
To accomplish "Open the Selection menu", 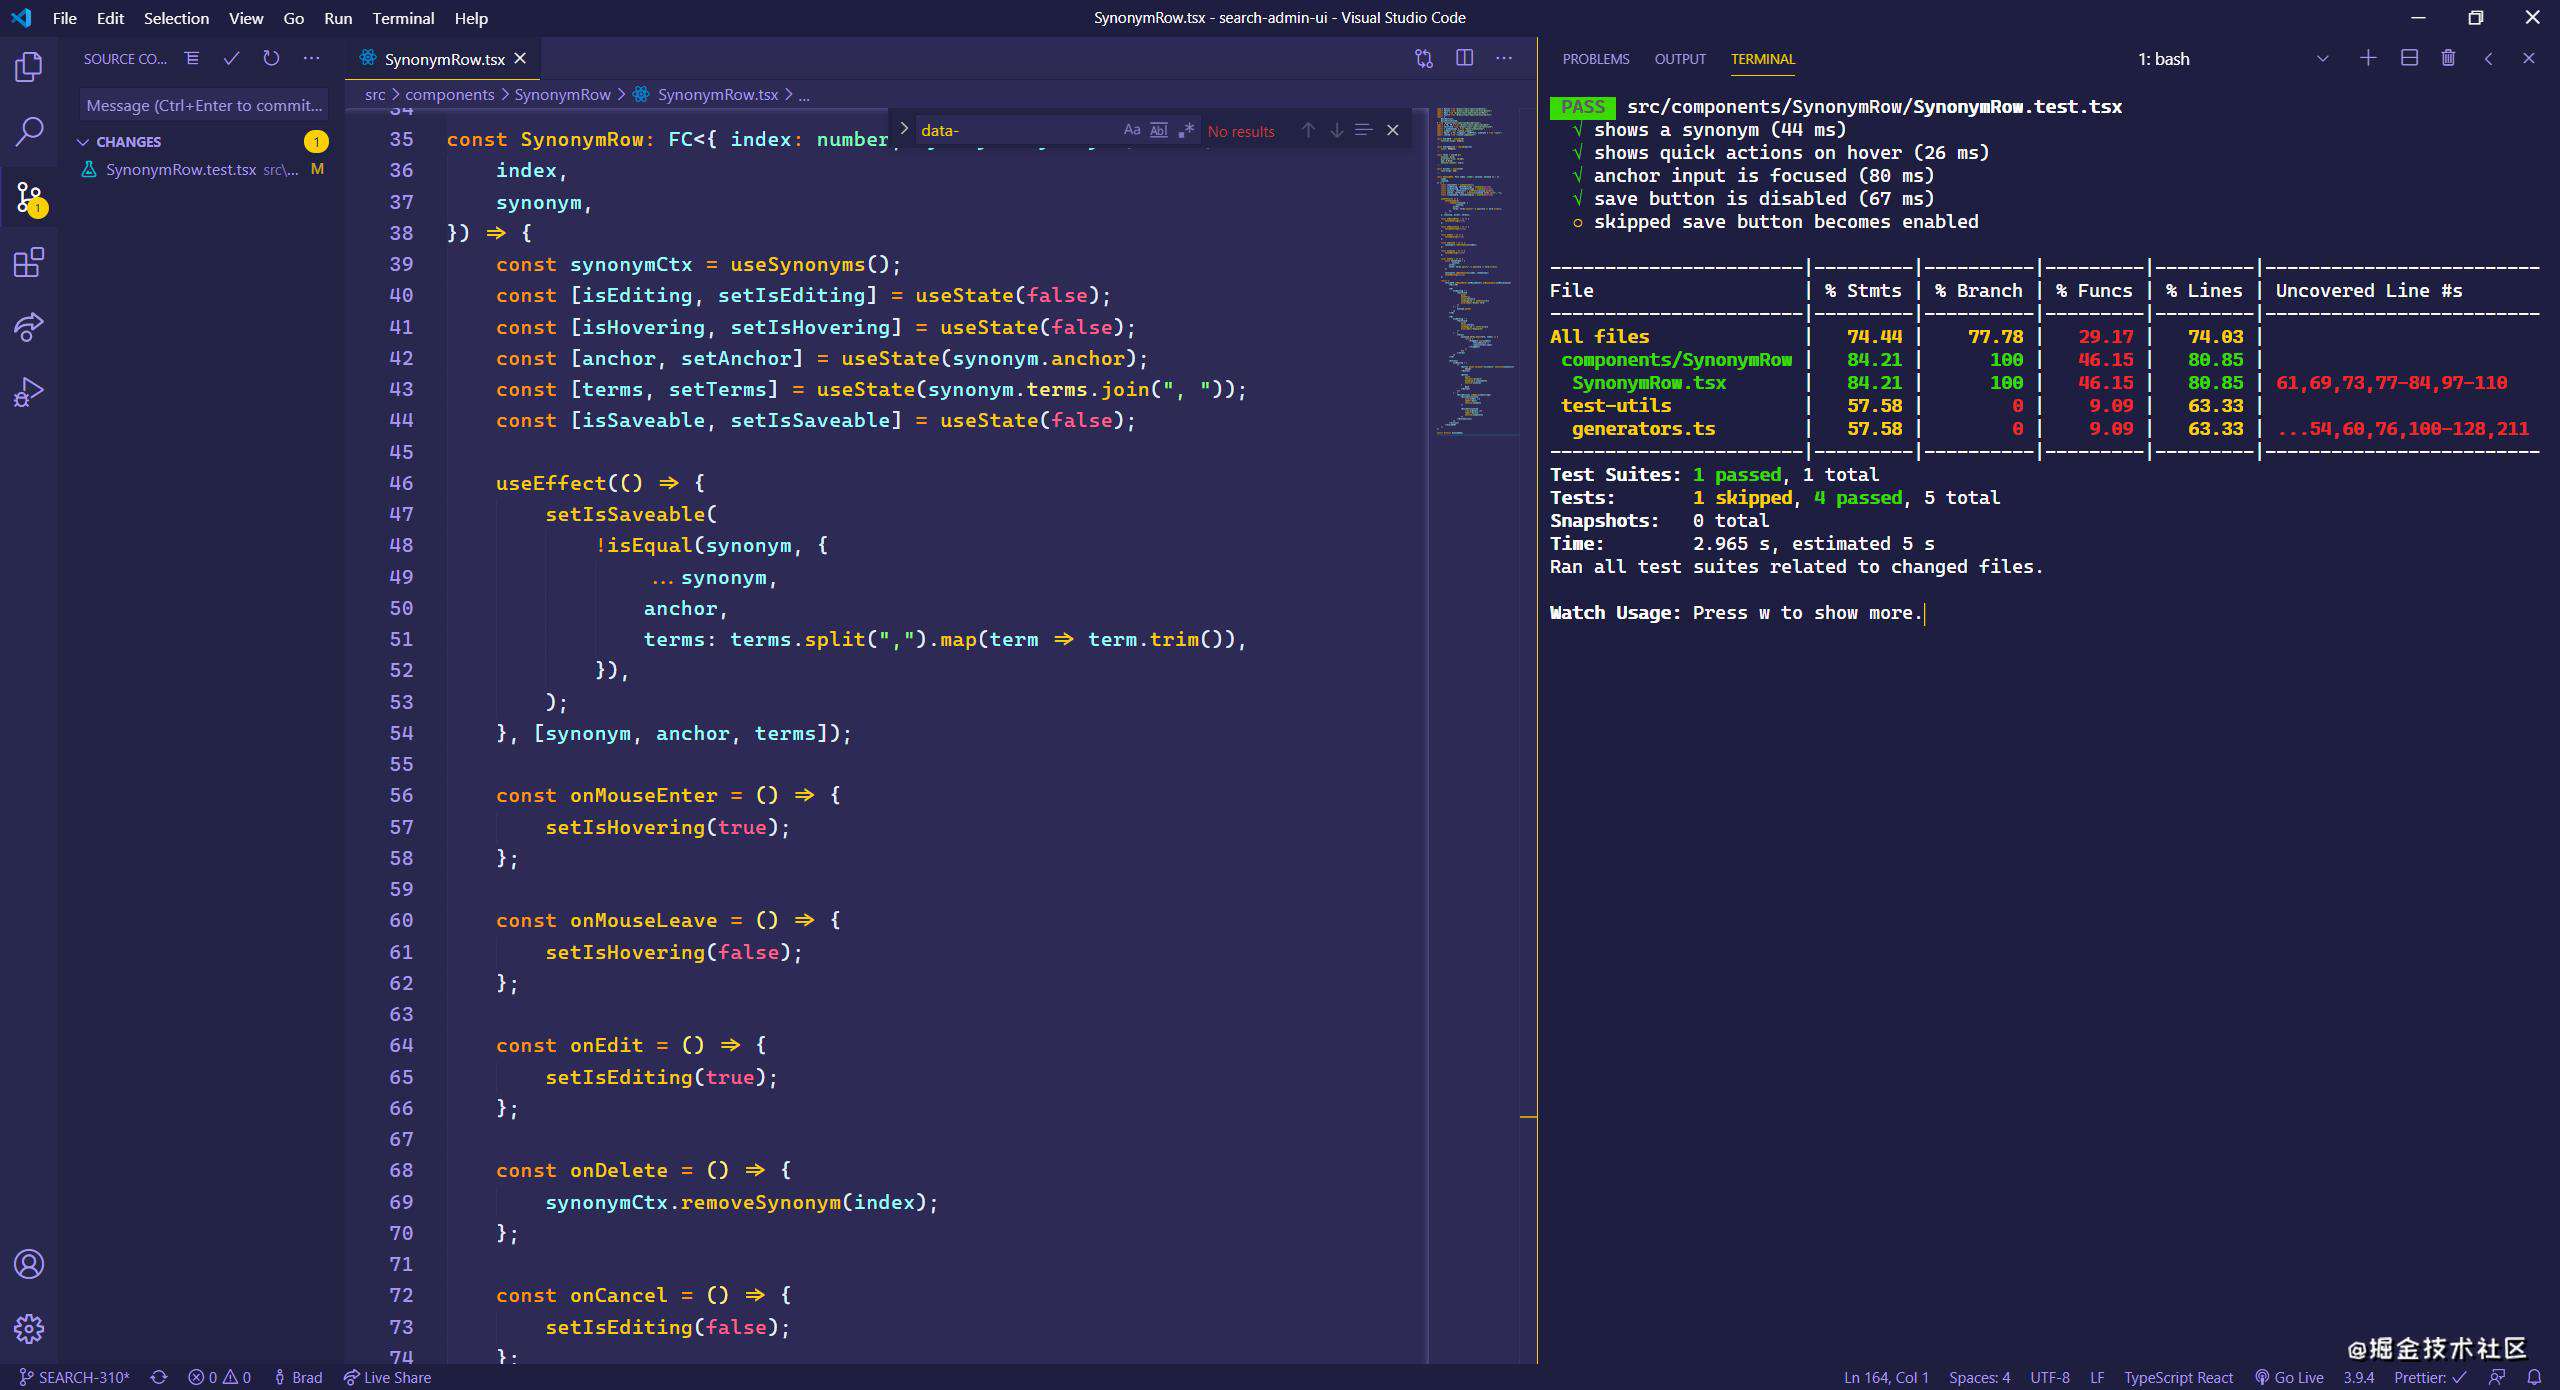I will (176, 18).
